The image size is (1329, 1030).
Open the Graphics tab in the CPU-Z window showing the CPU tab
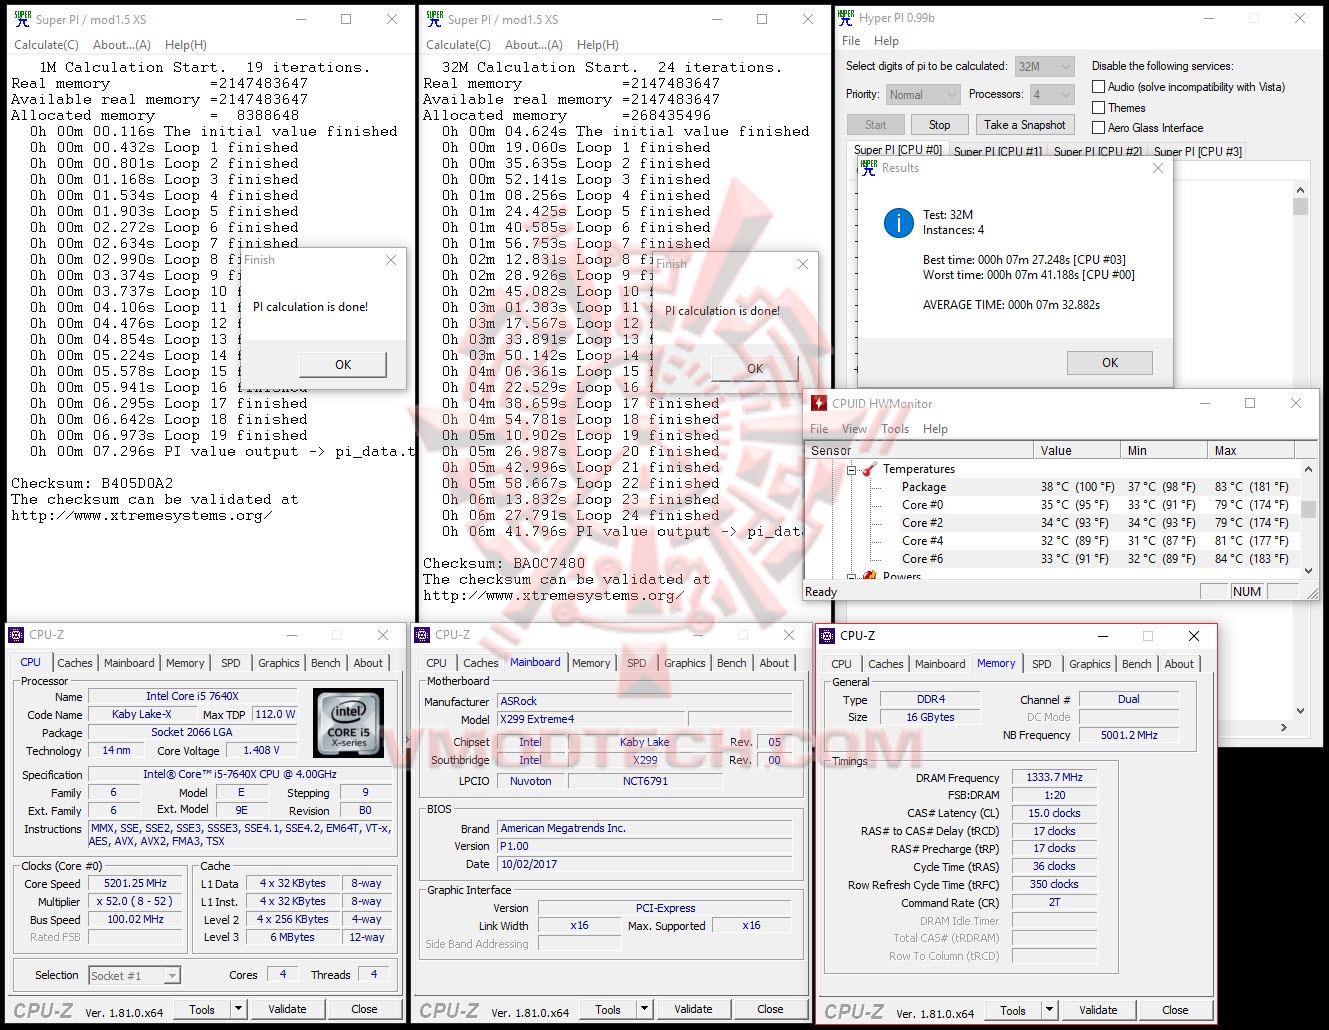coord(279,663)
